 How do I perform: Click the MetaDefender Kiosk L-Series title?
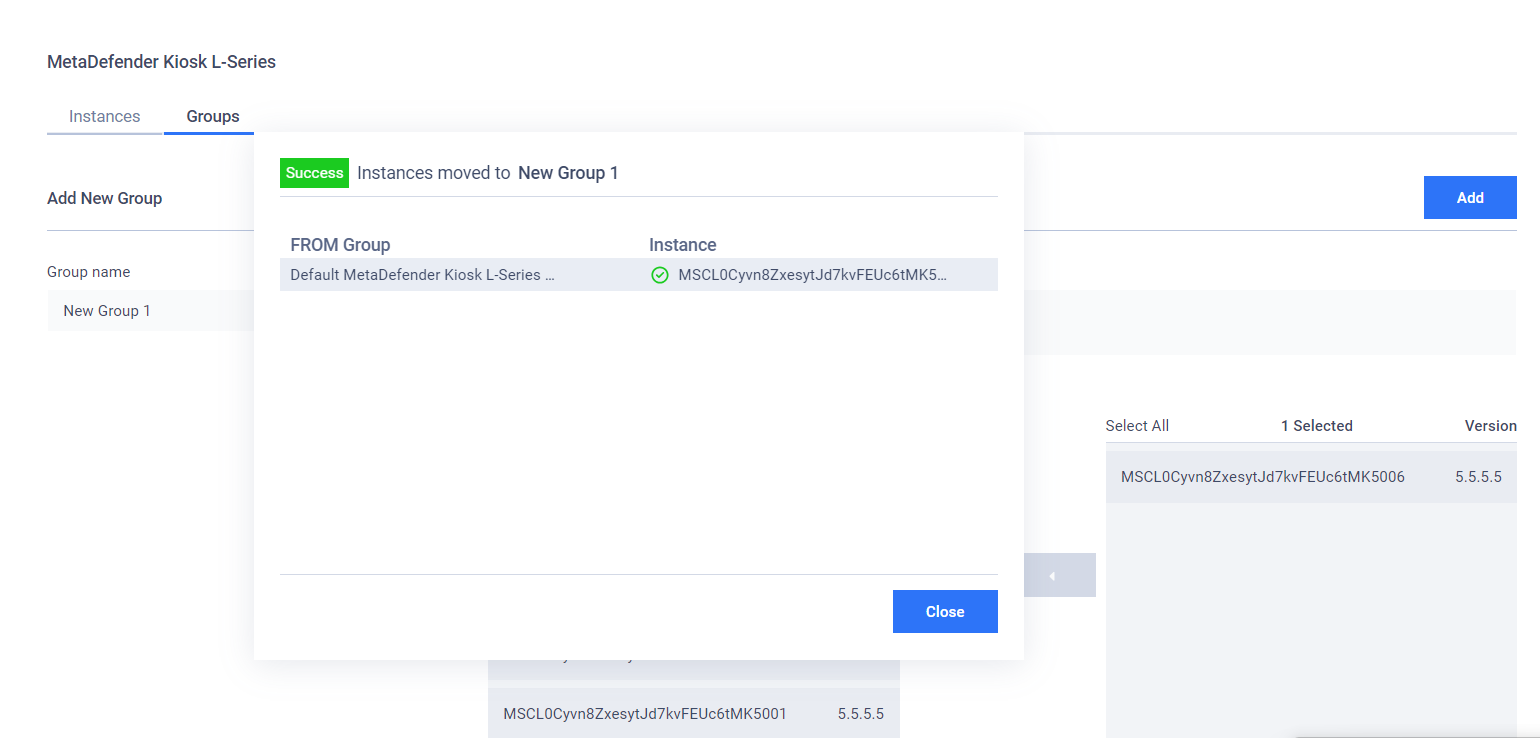pyautogui.click(x=161, y=62)
